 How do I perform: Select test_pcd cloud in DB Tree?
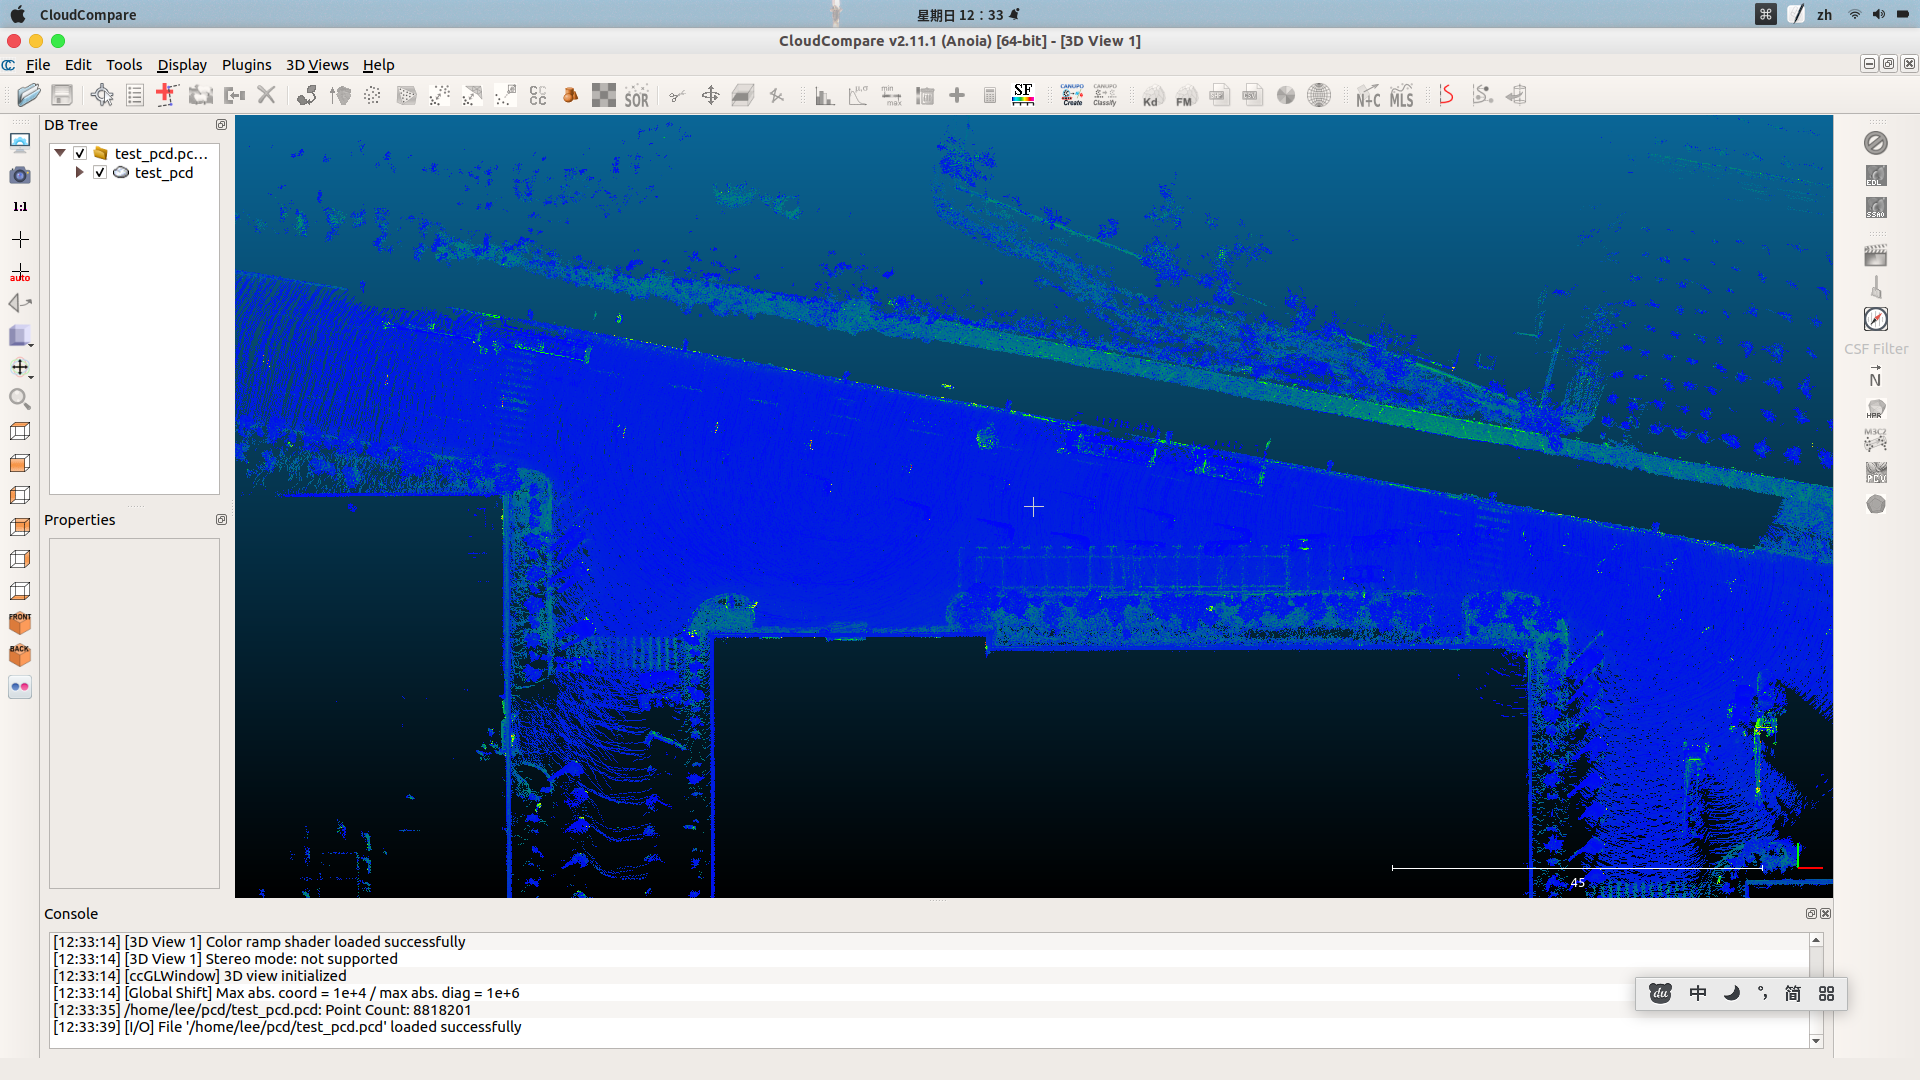click(x=164, y=172)
